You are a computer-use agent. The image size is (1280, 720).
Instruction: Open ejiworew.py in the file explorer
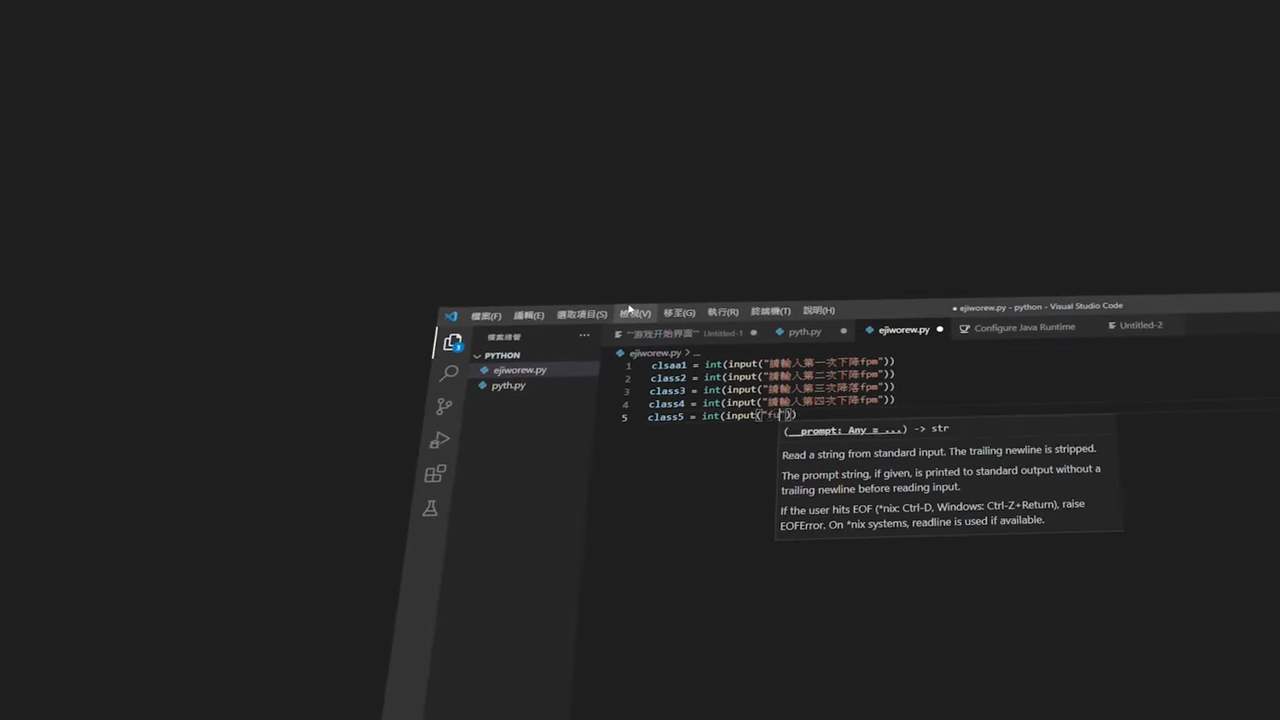(519, 370)
